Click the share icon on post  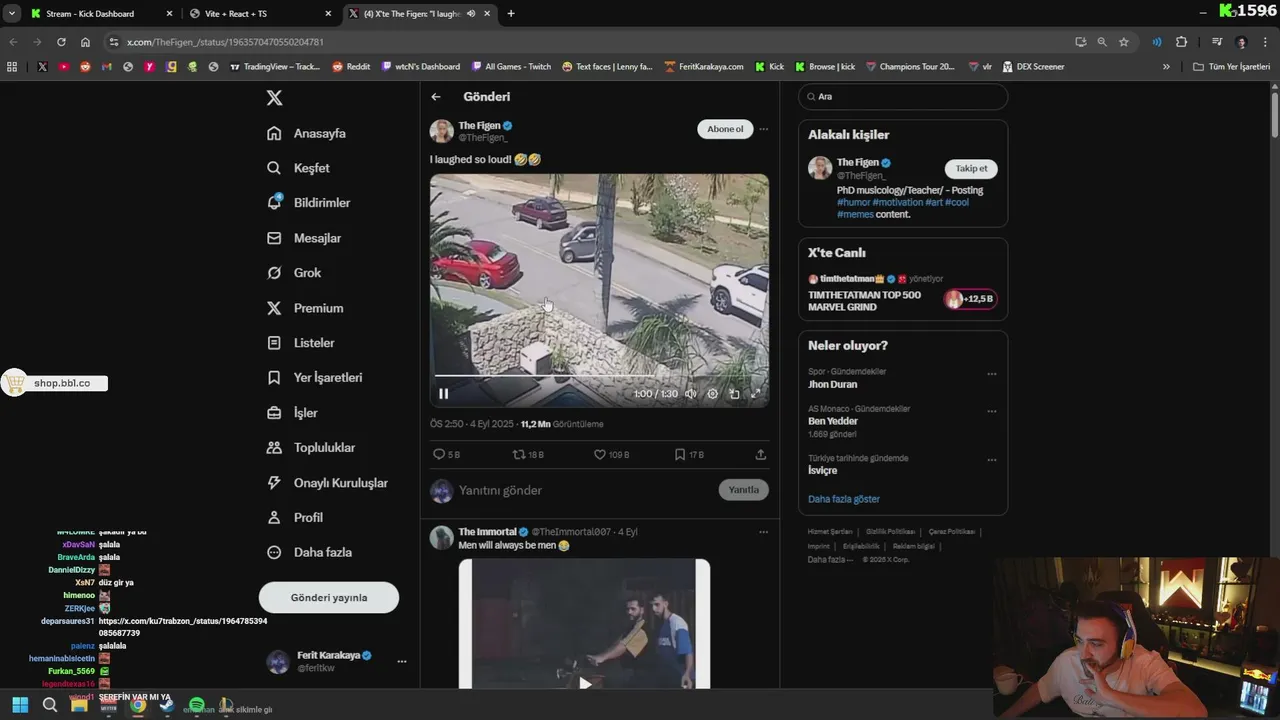pyautogui.click(x=760, y=454)
